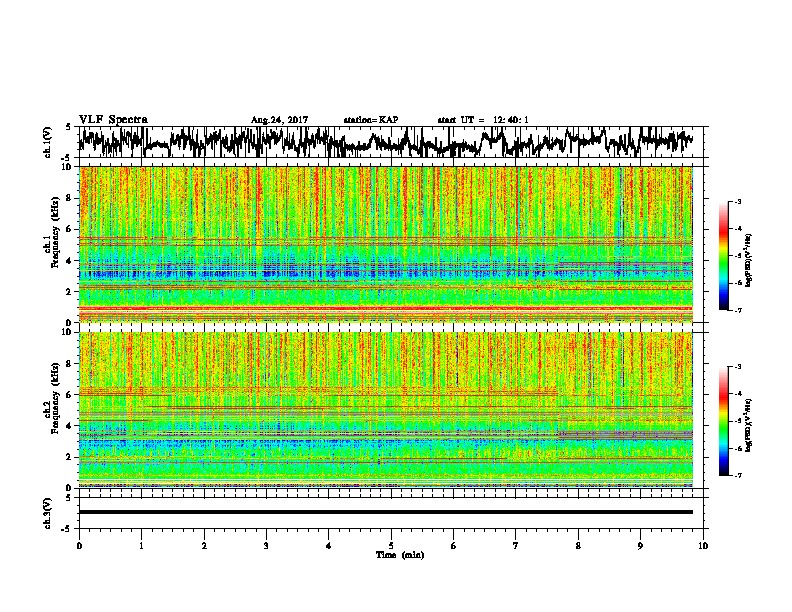The width and height of the screenshot is (792, 612).
Task: Click the "8" tick on the time axis
Action: 578,546
